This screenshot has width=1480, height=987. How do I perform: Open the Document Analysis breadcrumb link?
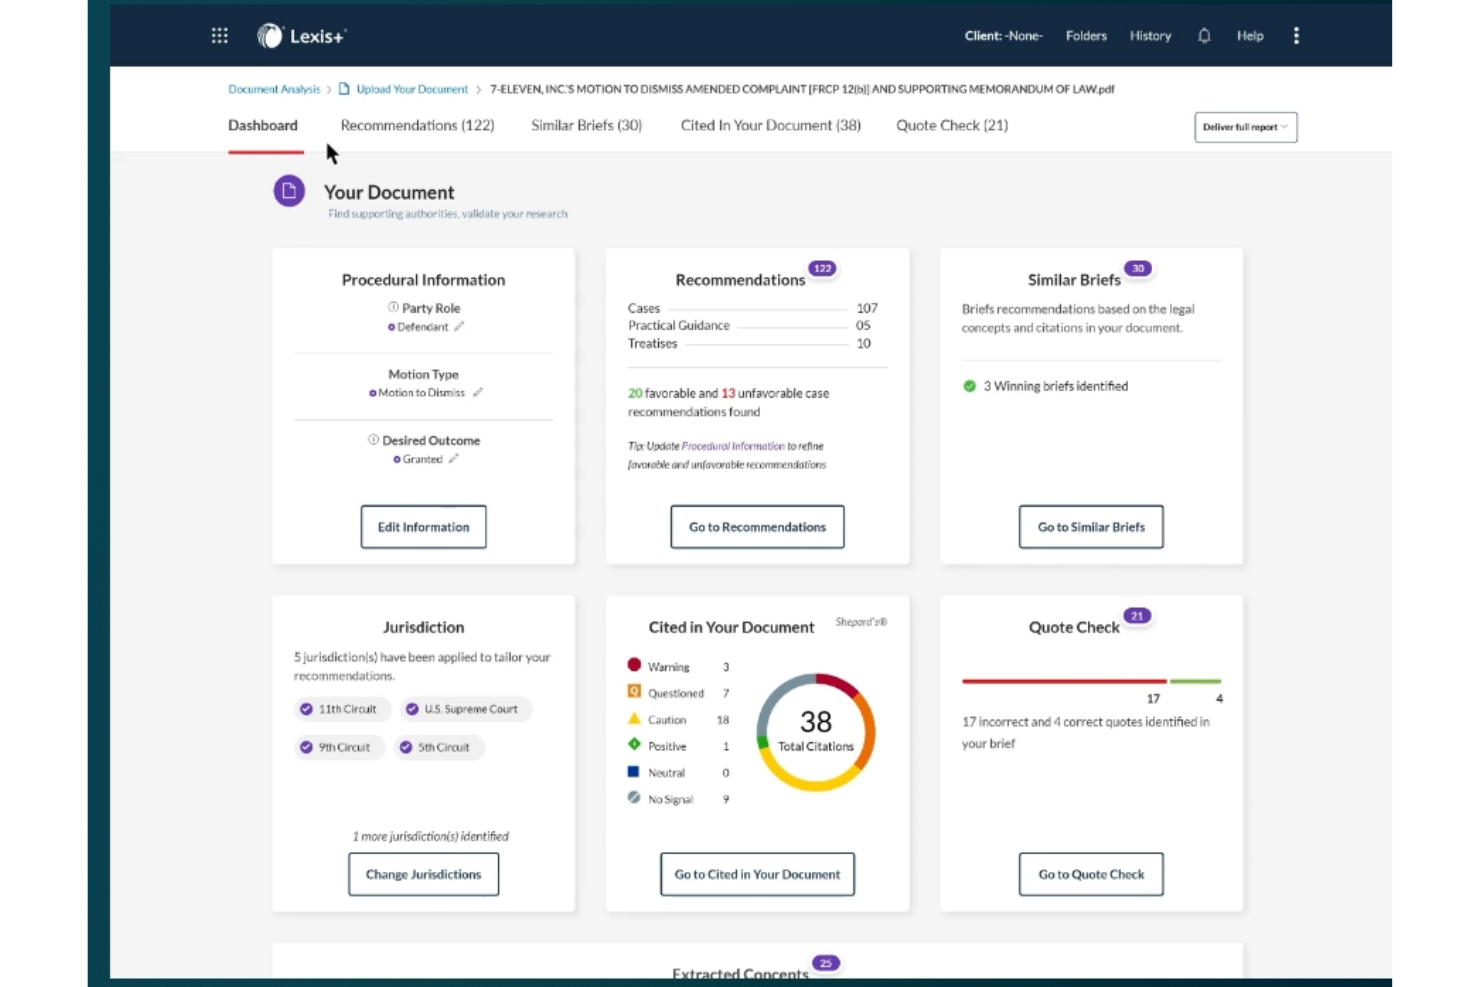click(274, 89)
